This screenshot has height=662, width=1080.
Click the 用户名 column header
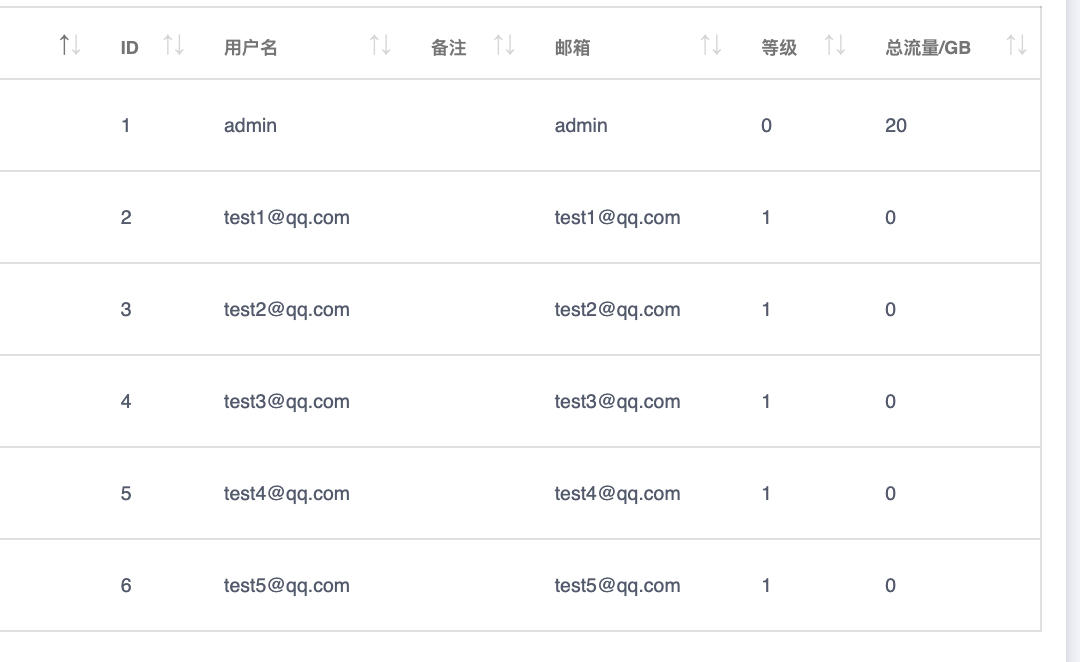click(251, 48)
